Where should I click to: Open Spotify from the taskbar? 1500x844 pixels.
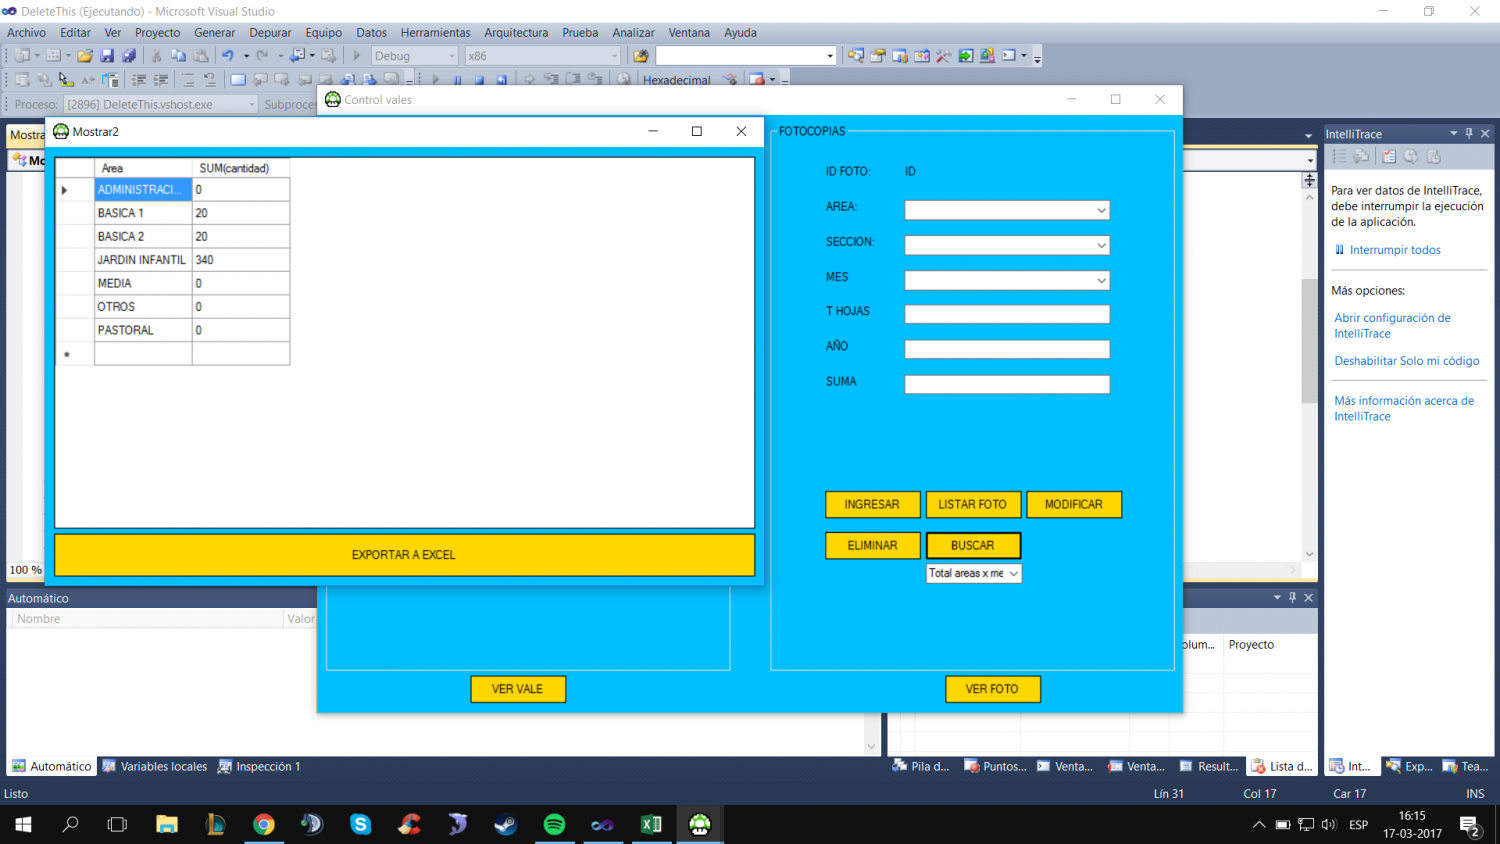pos(554,824)
